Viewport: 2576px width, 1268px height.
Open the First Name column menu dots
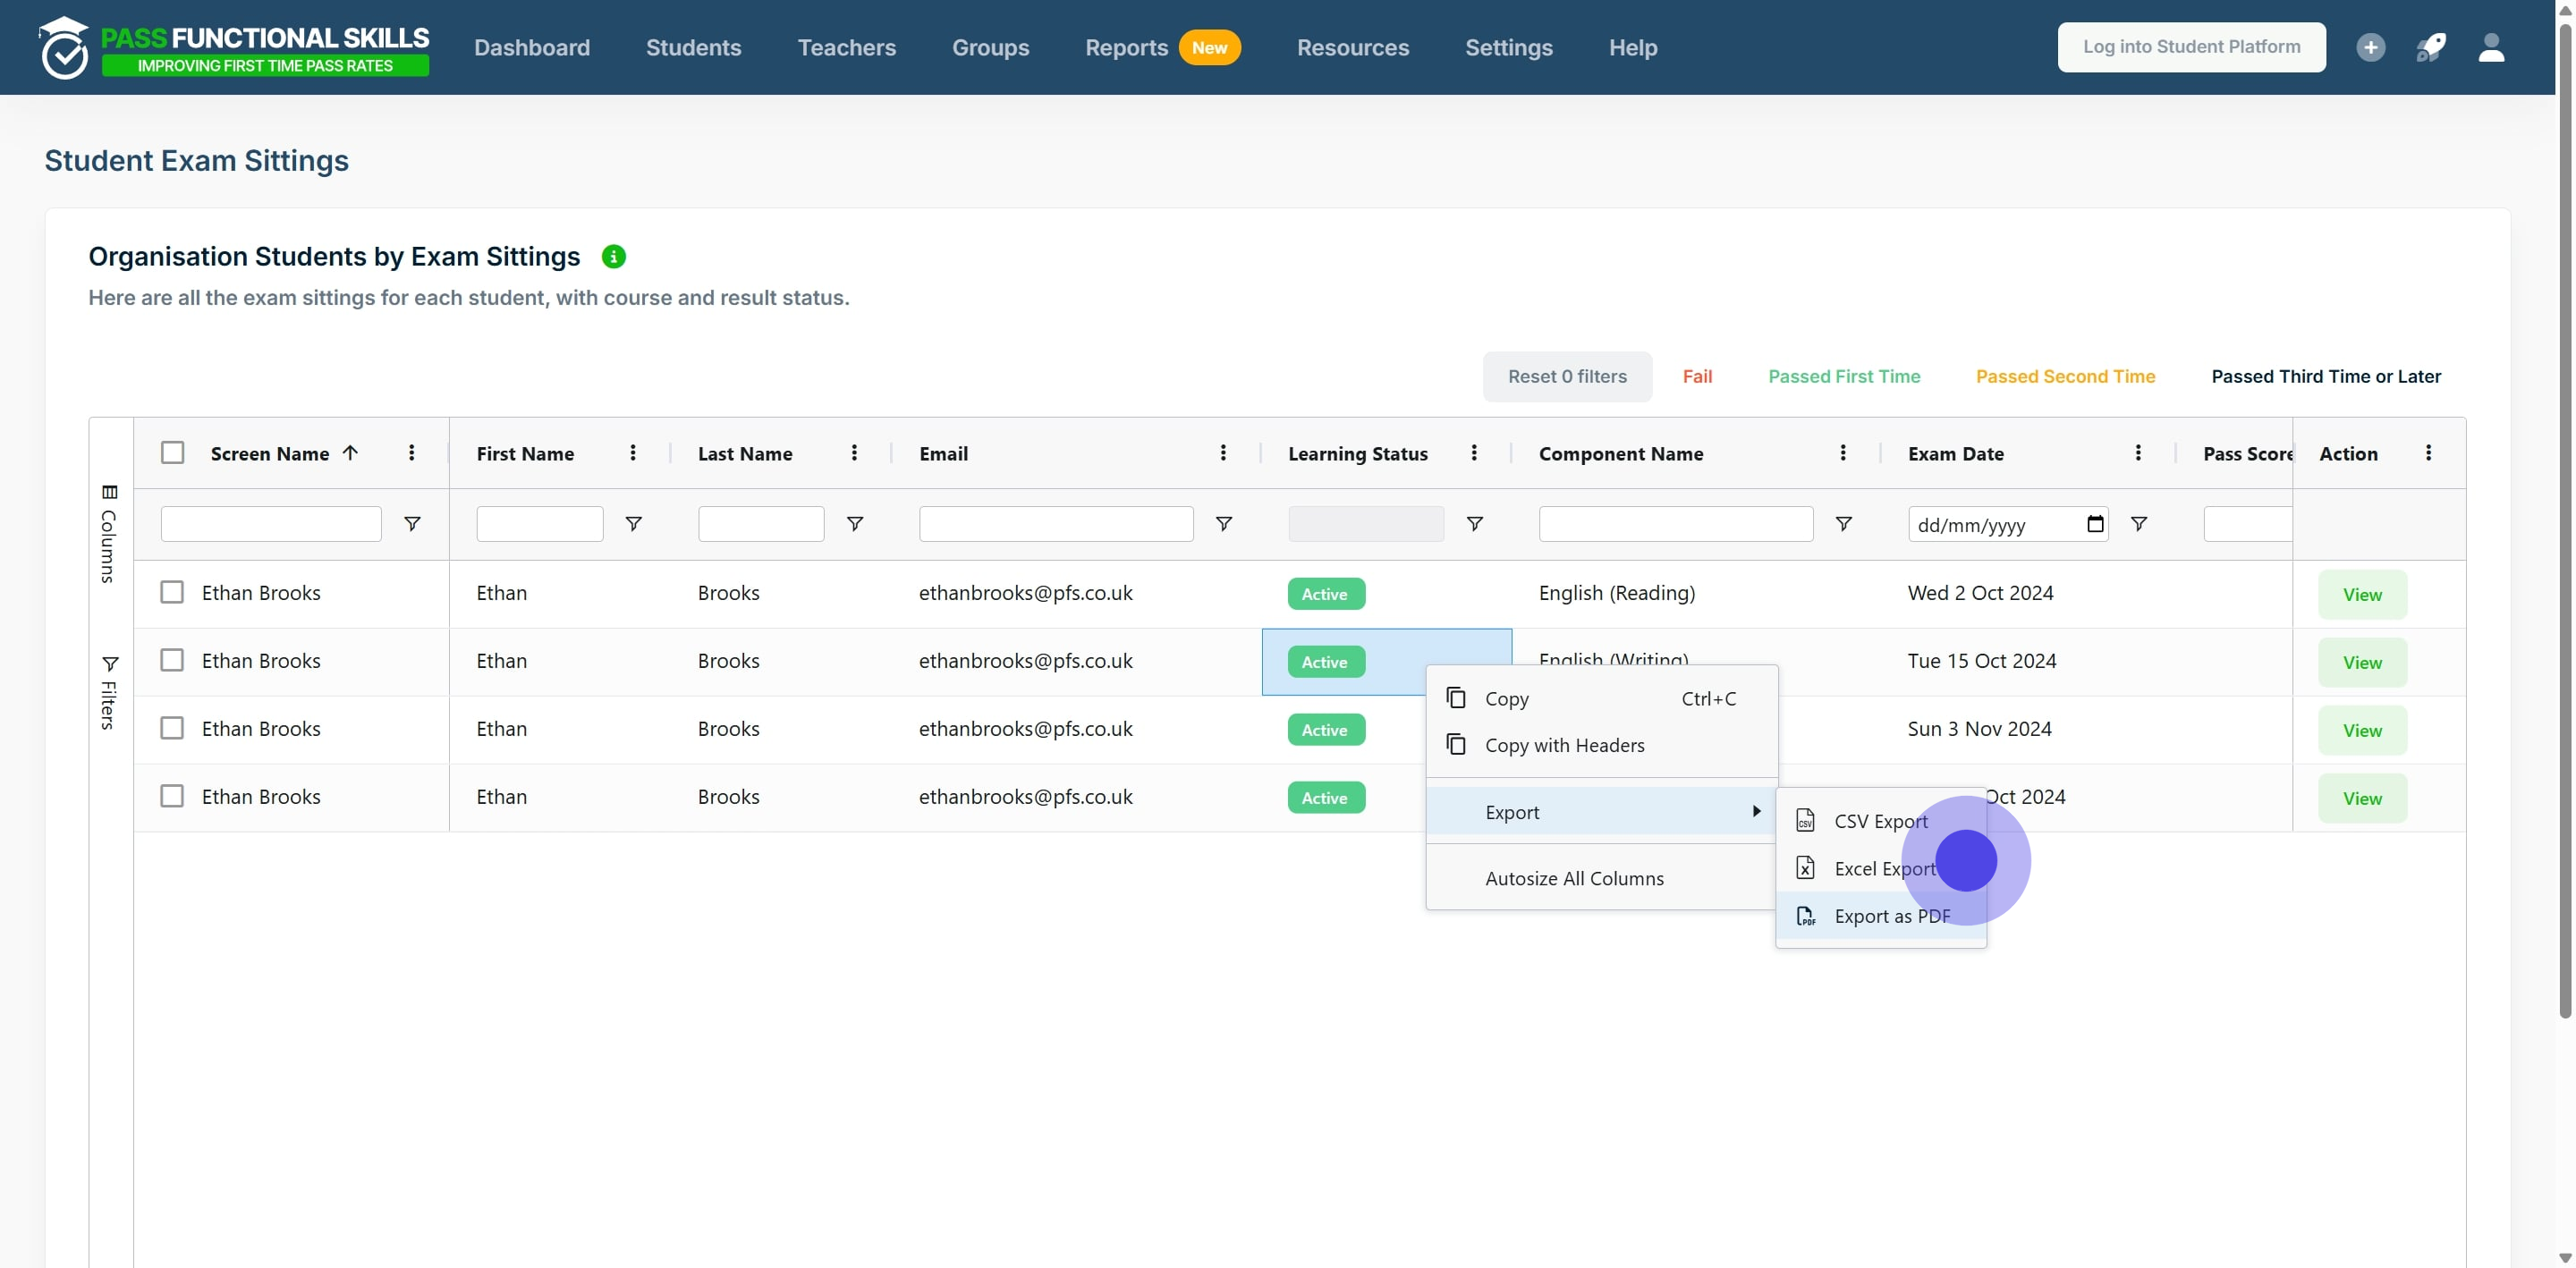(633, 453)
